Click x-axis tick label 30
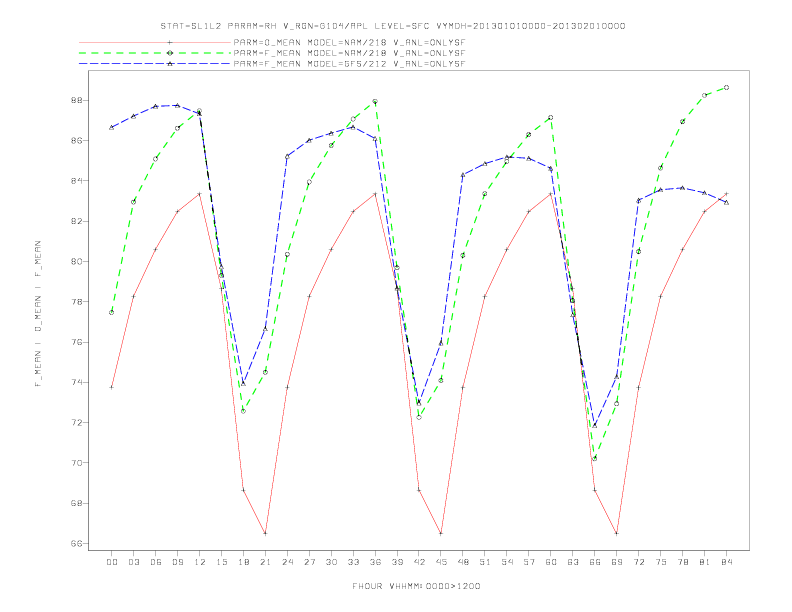 (x=331, y=562)
